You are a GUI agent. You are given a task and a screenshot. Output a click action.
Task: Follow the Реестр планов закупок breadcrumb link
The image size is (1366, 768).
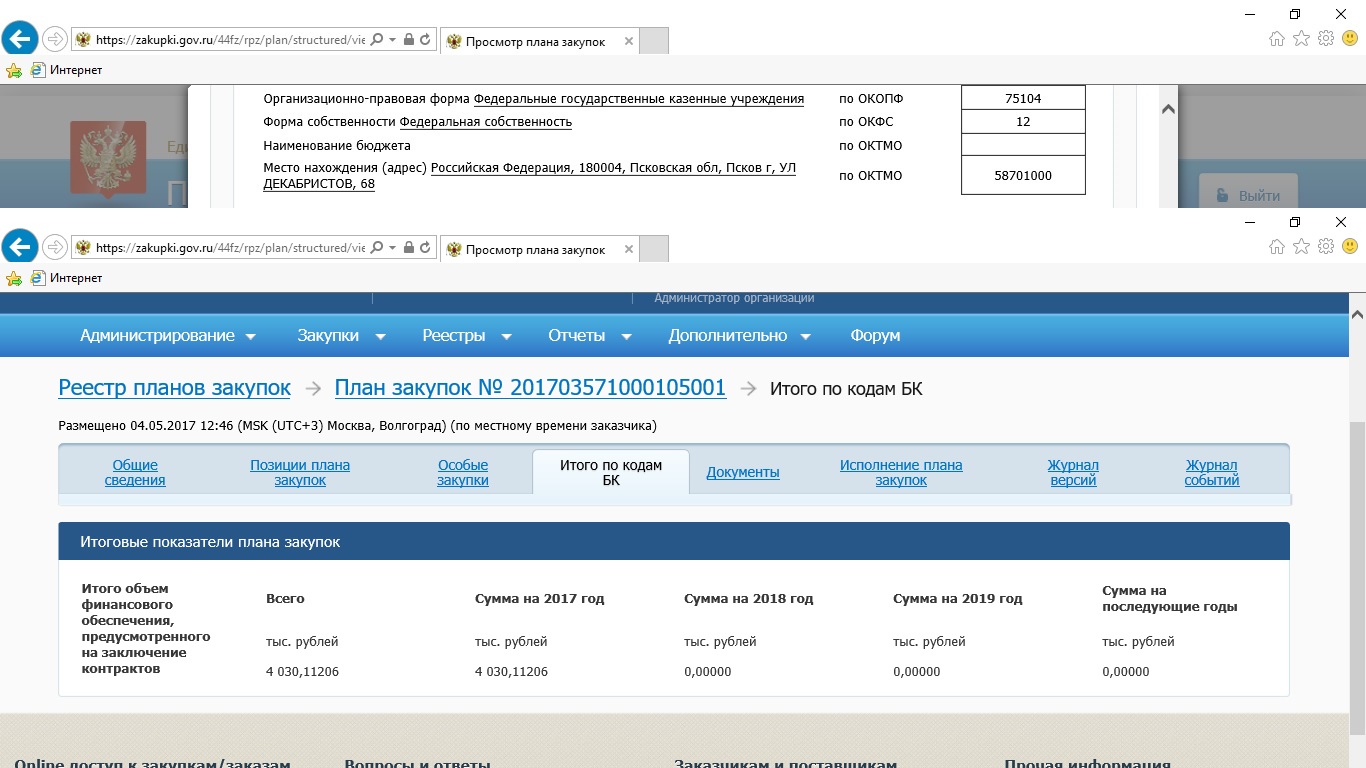click(175, 388)
